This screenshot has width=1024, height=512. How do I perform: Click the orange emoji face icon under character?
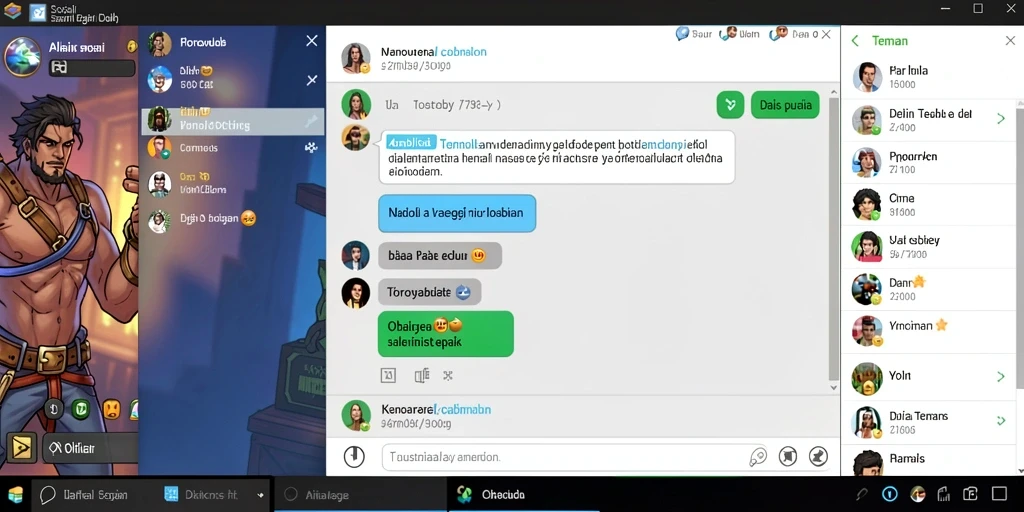click(x=112, y=409)
